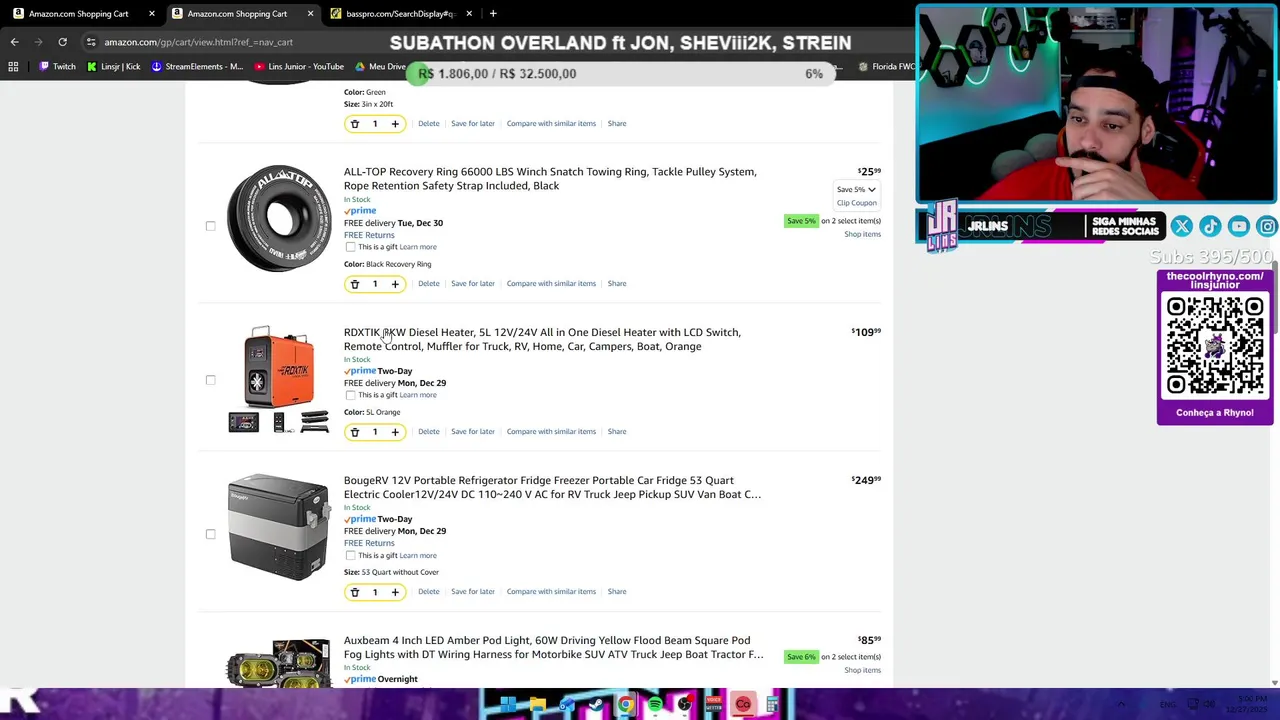Open Google Chrome on the taskbar
This screenshot has width=1280, height=720.
coord(626,705)
